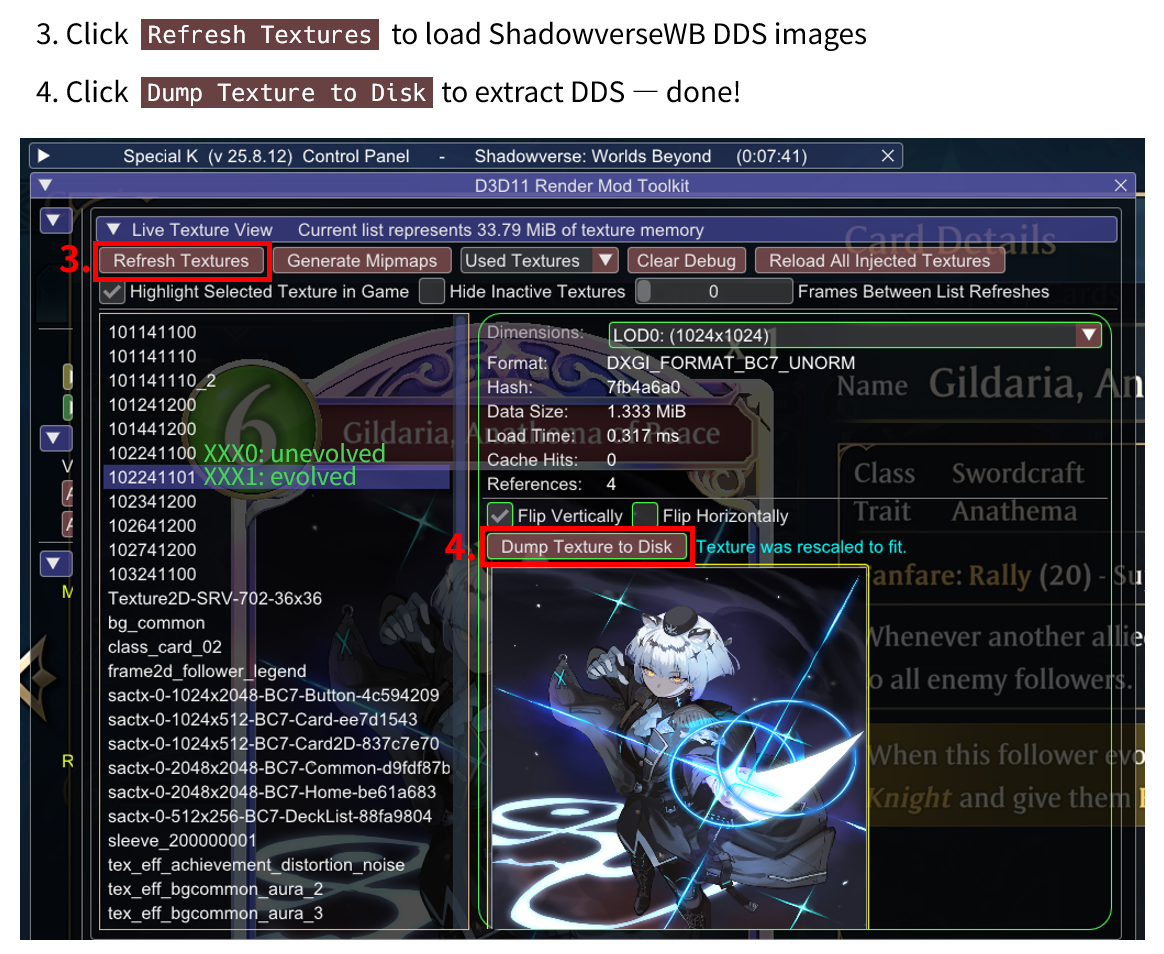The width and height of the screenshot is (1164, 954).
Task: Click Reload All Injected Textures
Action: (879, 261)
